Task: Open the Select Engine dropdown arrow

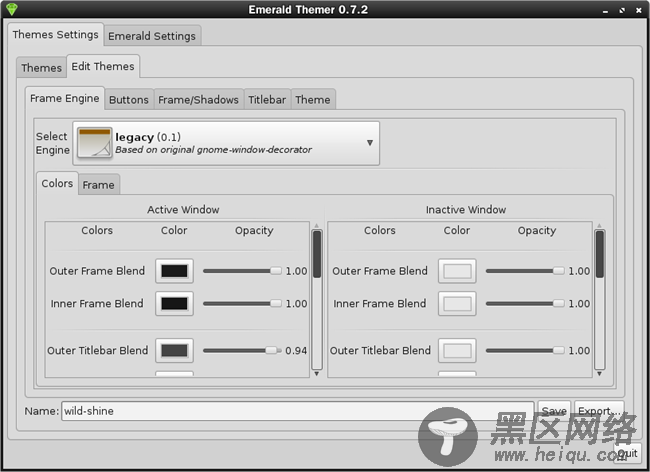Action: (x=370, y=143)
